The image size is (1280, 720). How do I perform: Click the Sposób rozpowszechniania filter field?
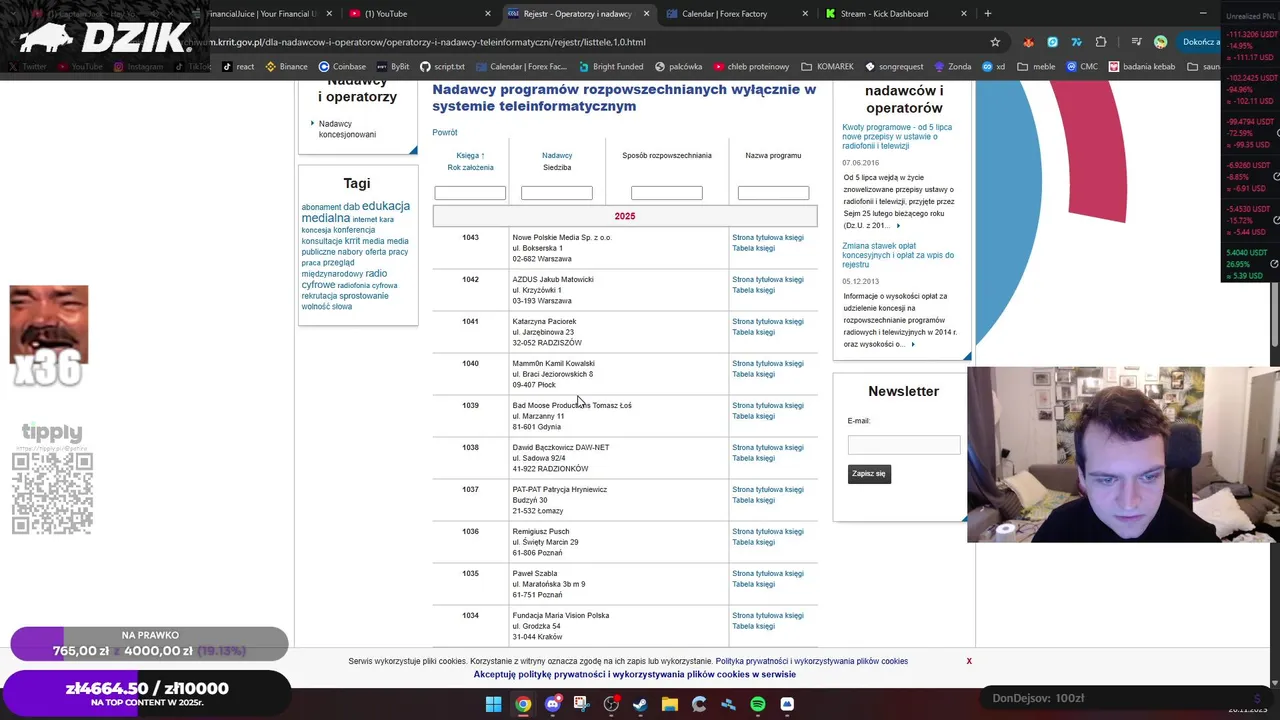(667, 193)
